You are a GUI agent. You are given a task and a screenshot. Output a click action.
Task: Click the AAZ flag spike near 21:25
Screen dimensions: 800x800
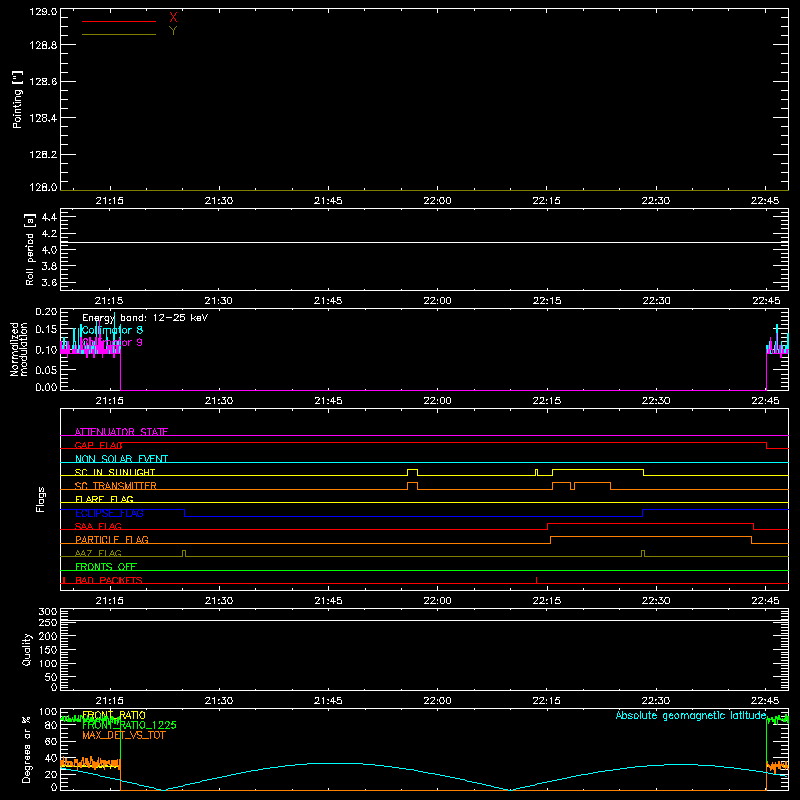pyautogui.click(x=184, y=553)
